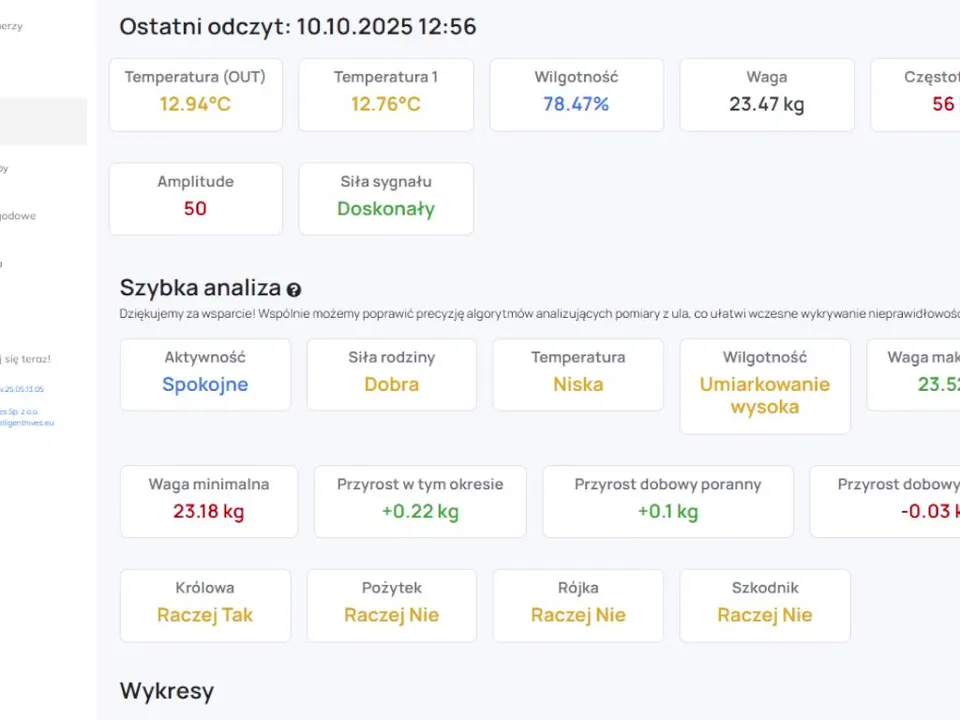960x720 pixels.
Task: Select the Temperatura (OUT) reading card
Action: (196, 94)
